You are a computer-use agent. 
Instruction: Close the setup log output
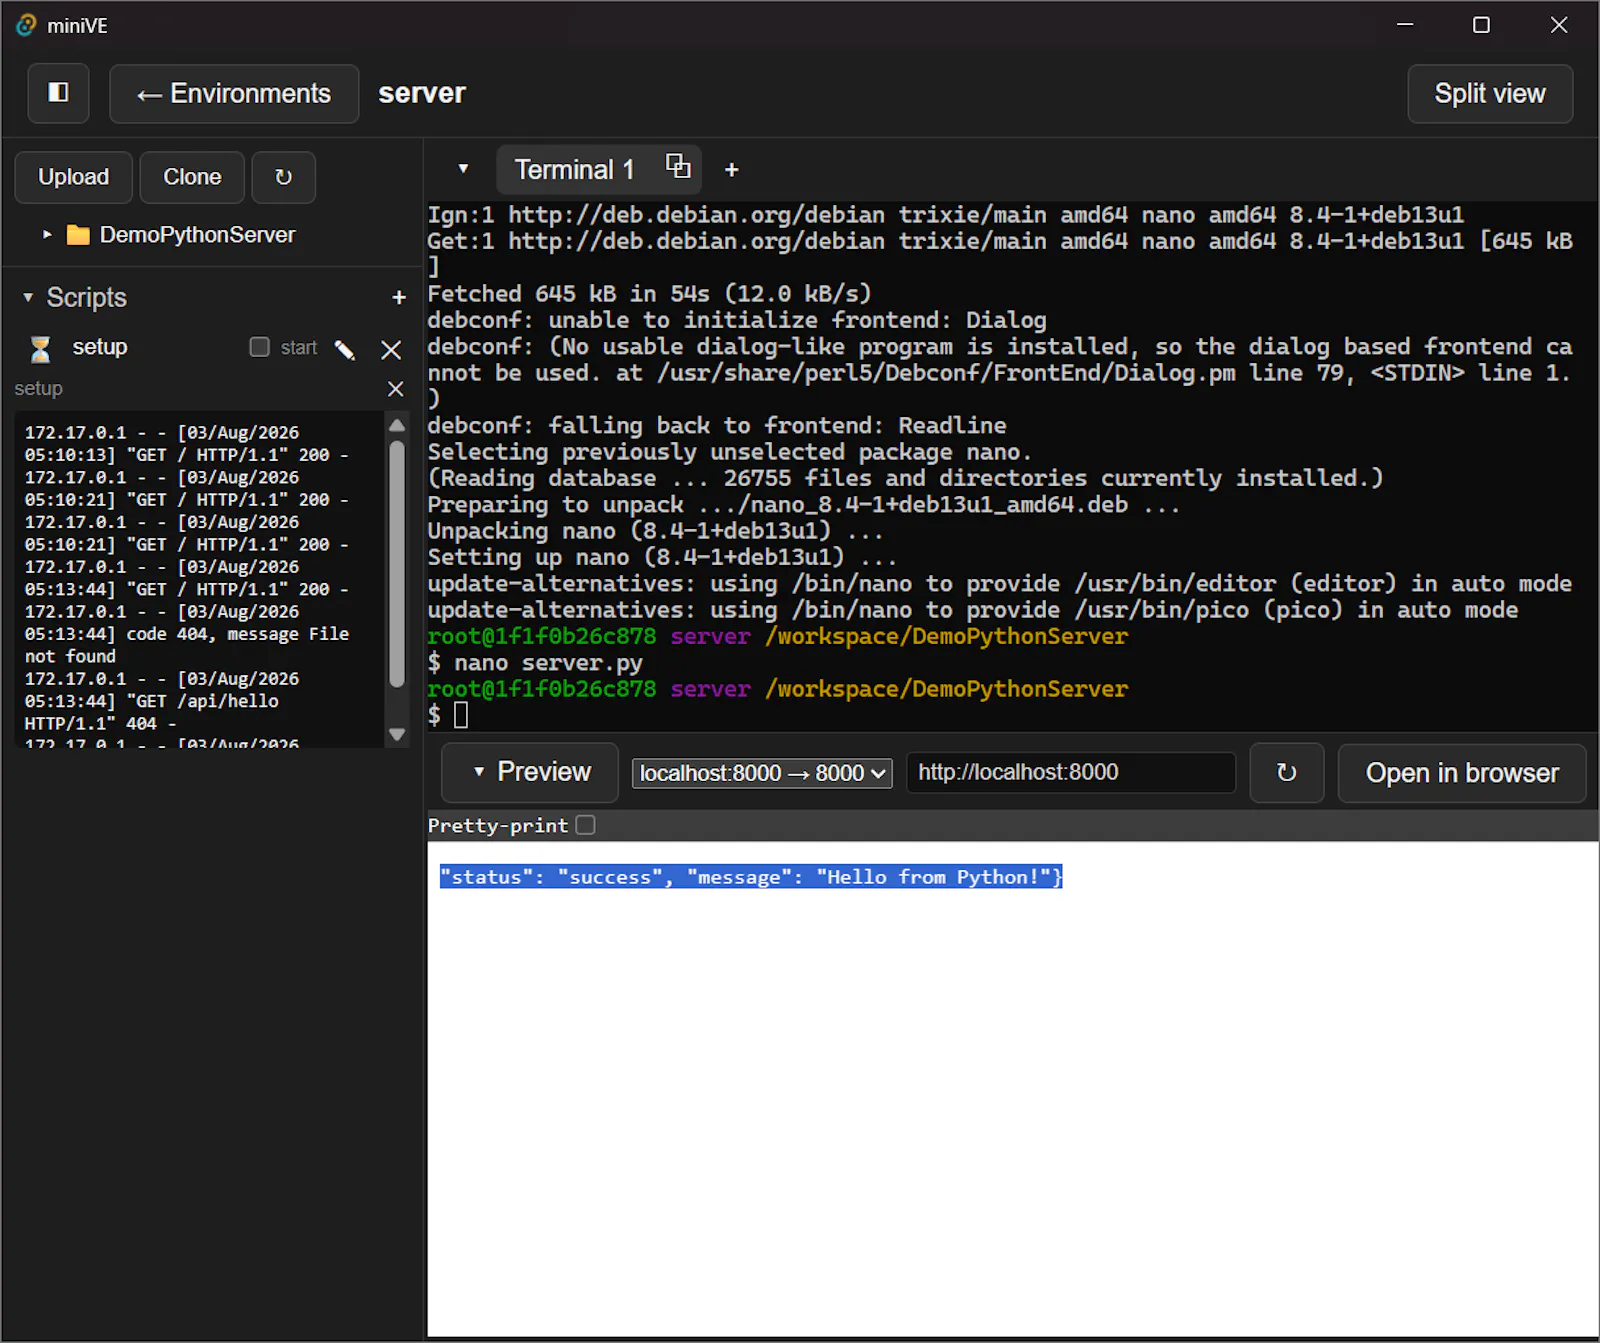point(396,389)
